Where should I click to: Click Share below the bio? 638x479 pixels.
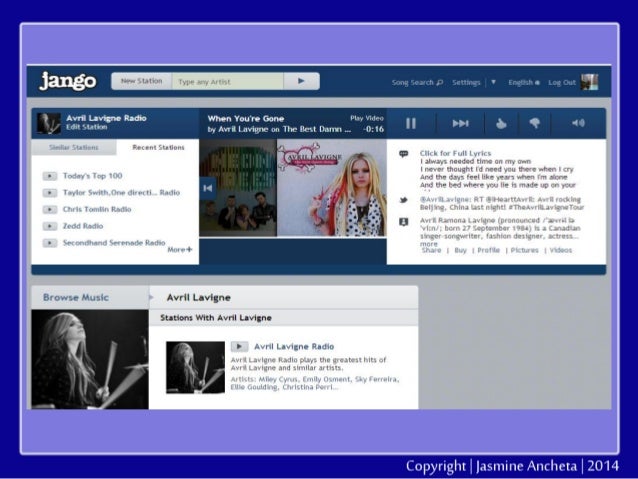tap(431, 250)
